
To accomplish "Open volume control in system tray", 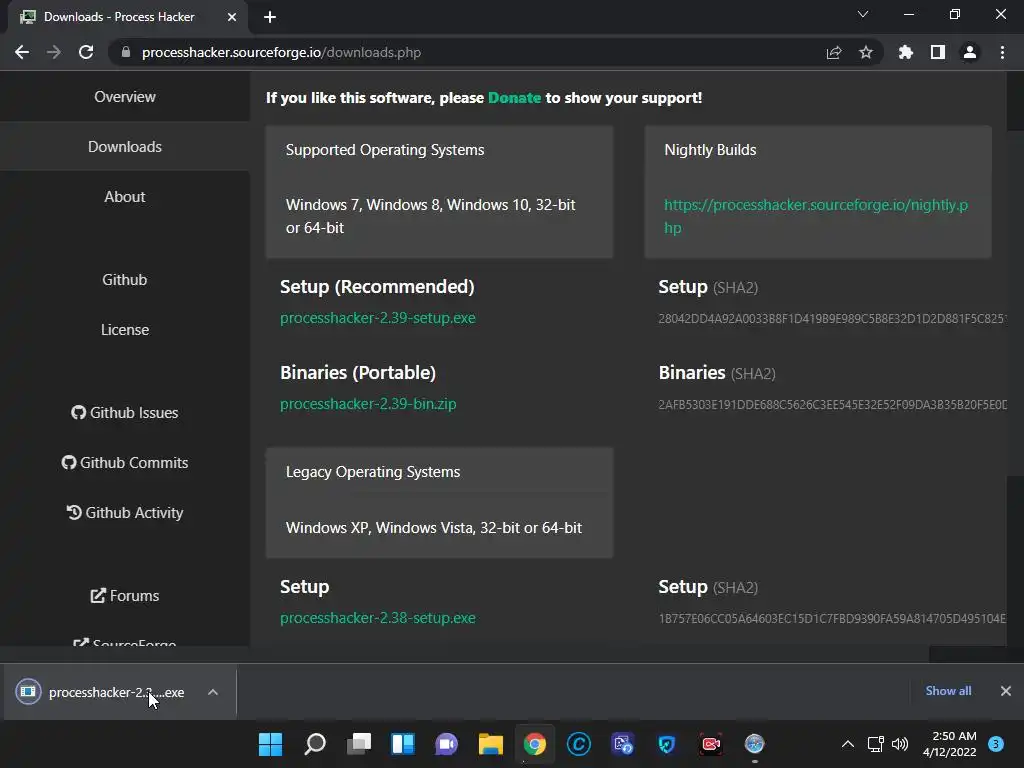I will coord(900,744).
